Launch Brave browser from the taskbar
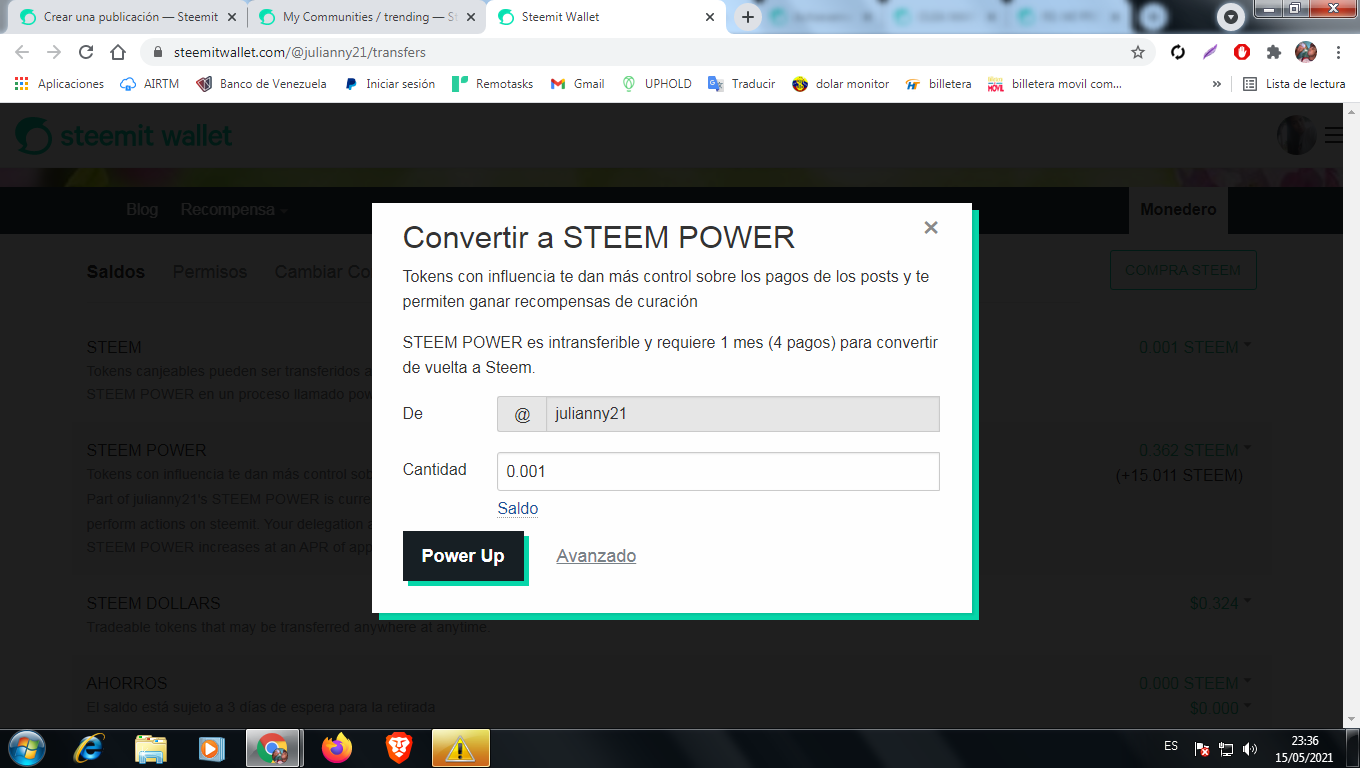The height and width of the screenshot is (768, 1360). pos(399,748)
